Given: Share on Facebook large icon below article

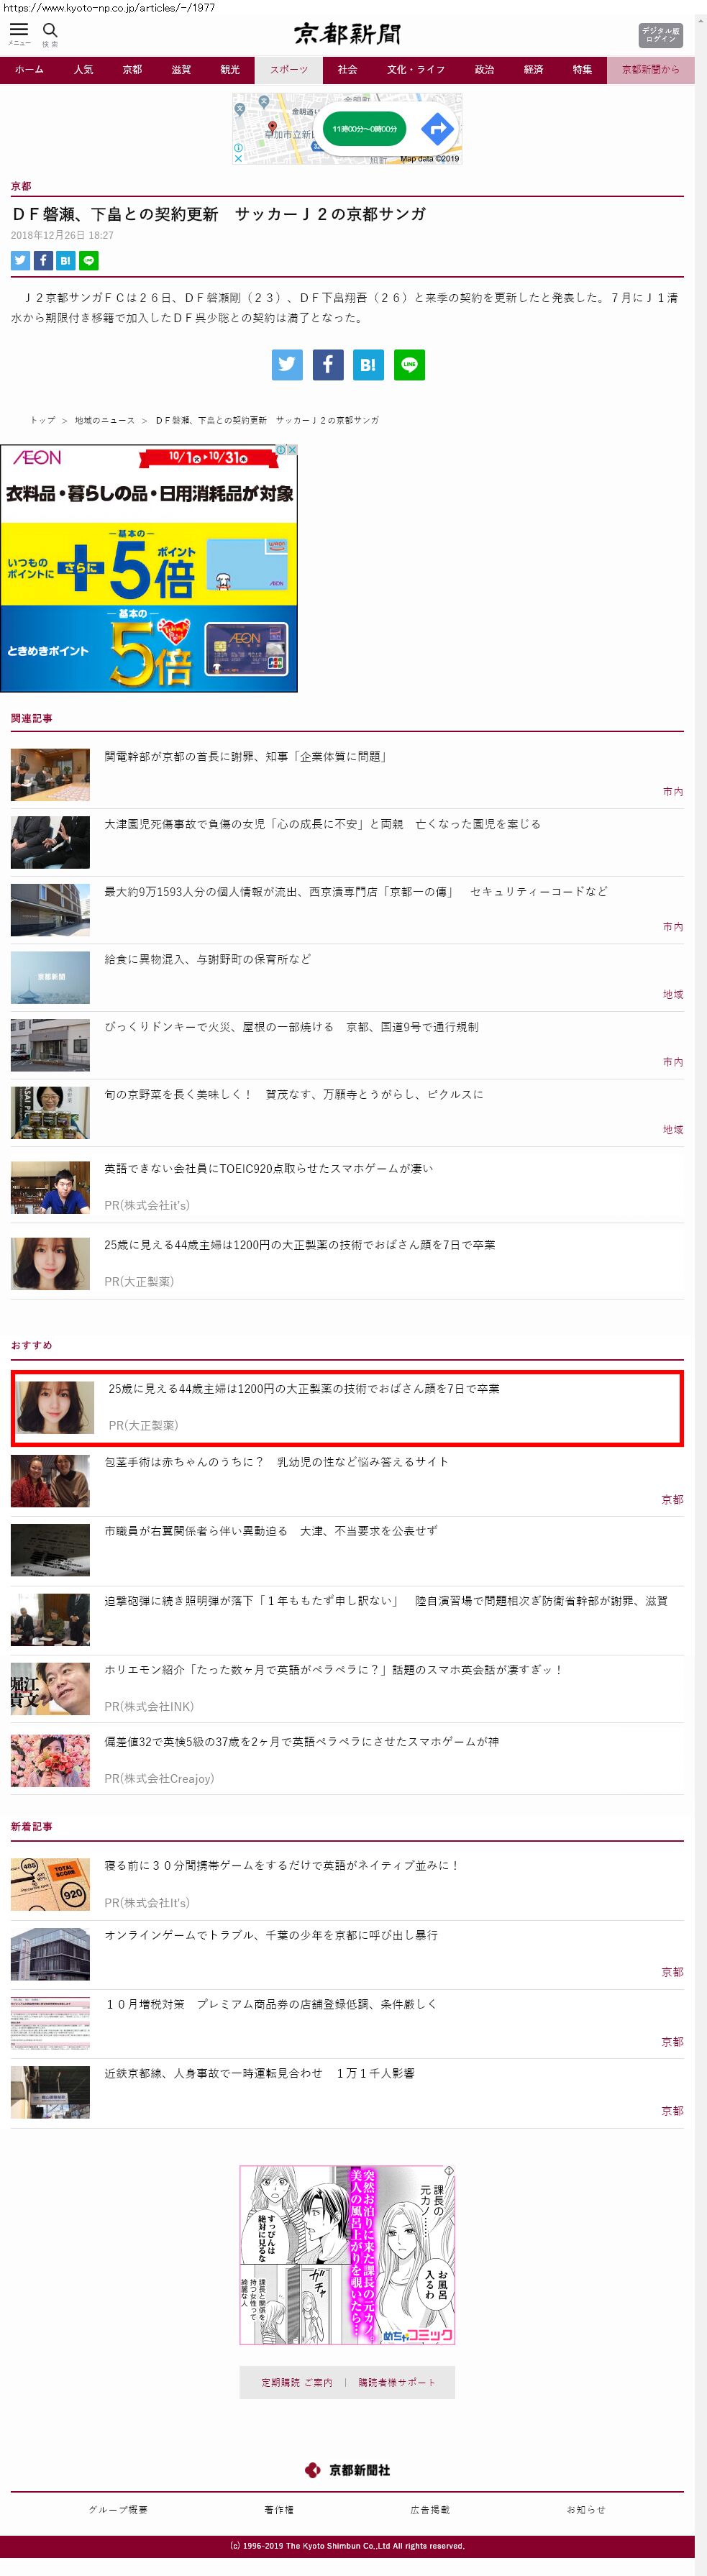Looking at the screenshot, I should point(328,364).
